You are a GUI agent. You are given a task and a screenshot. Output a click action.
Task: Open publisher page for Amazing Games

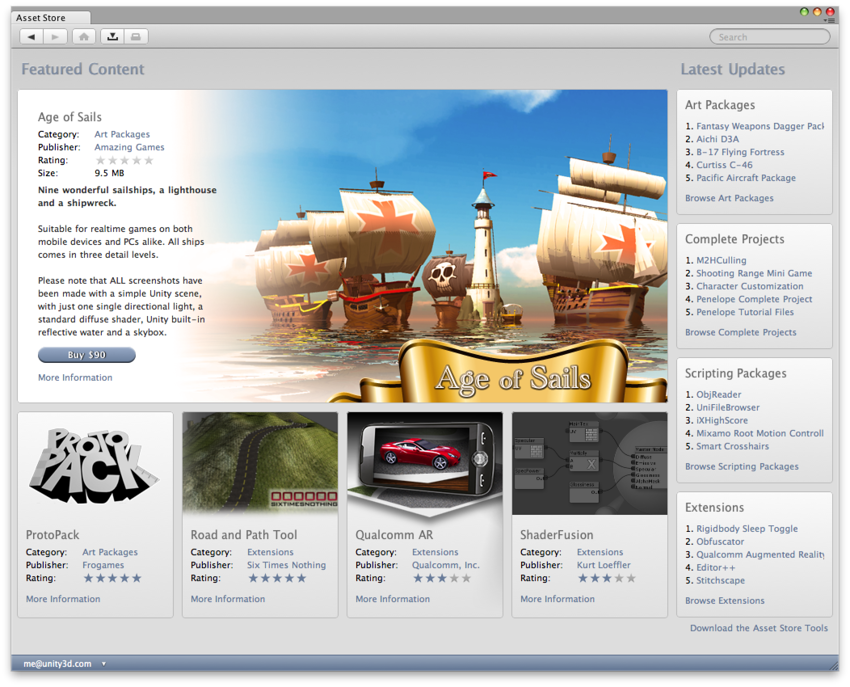(129, 147)
